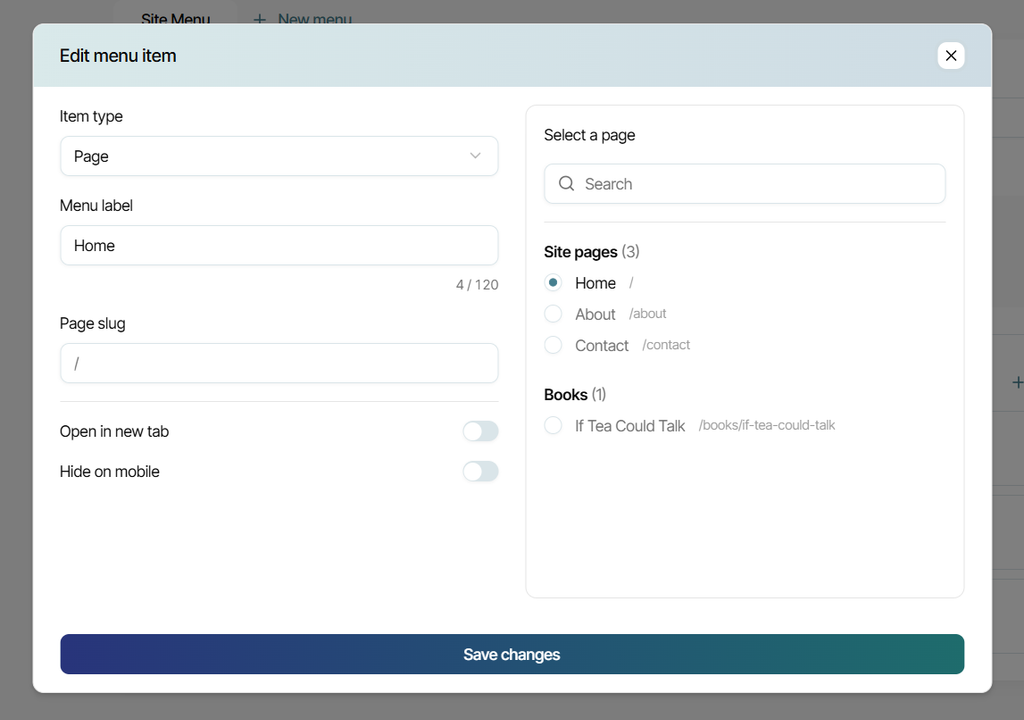Click the Page slug input field
This screenshot has width=1024, height=720.
279,363
